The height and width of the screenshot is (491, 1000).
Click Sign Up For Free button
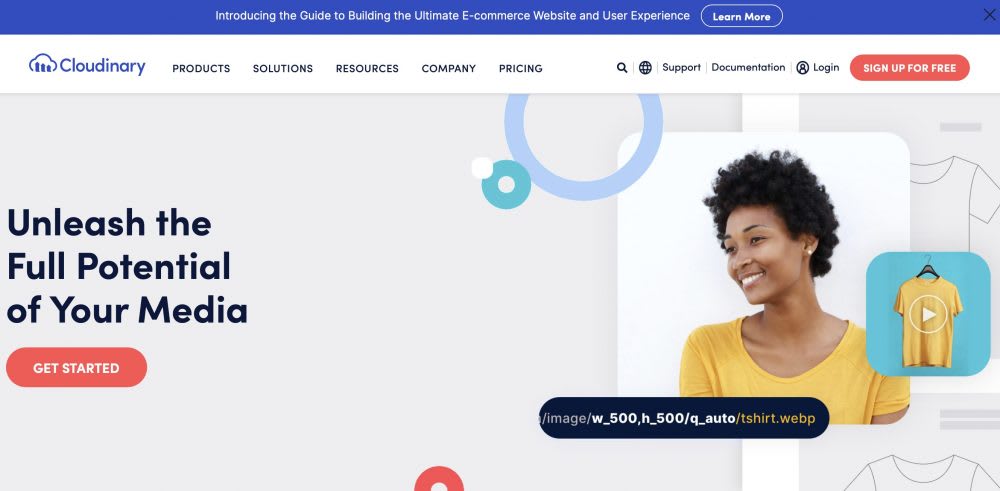coord(909,68)
